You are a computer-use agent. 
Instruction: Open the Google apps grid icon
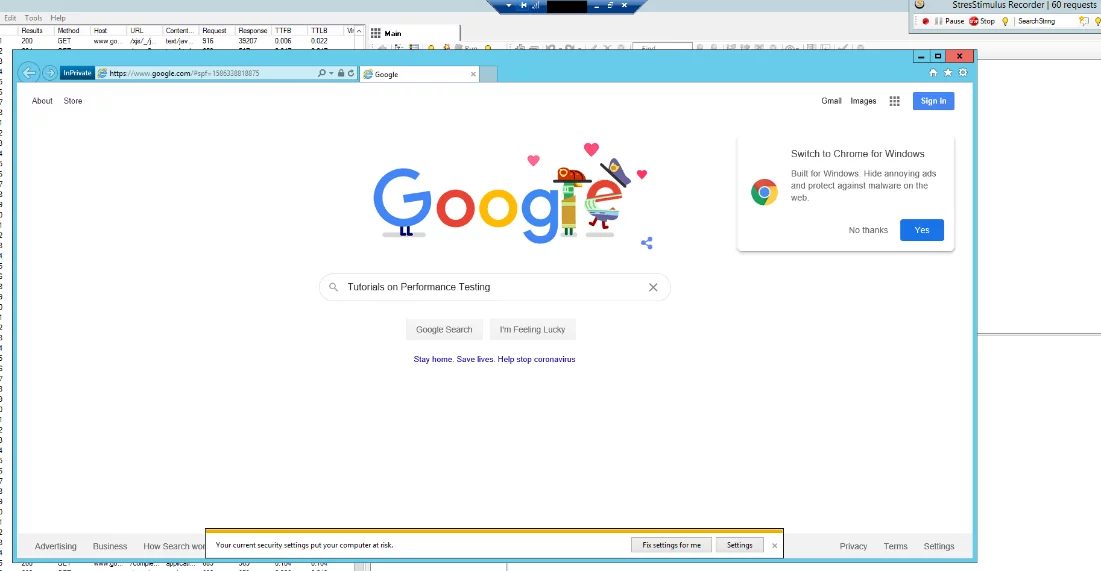pos(895,101)
